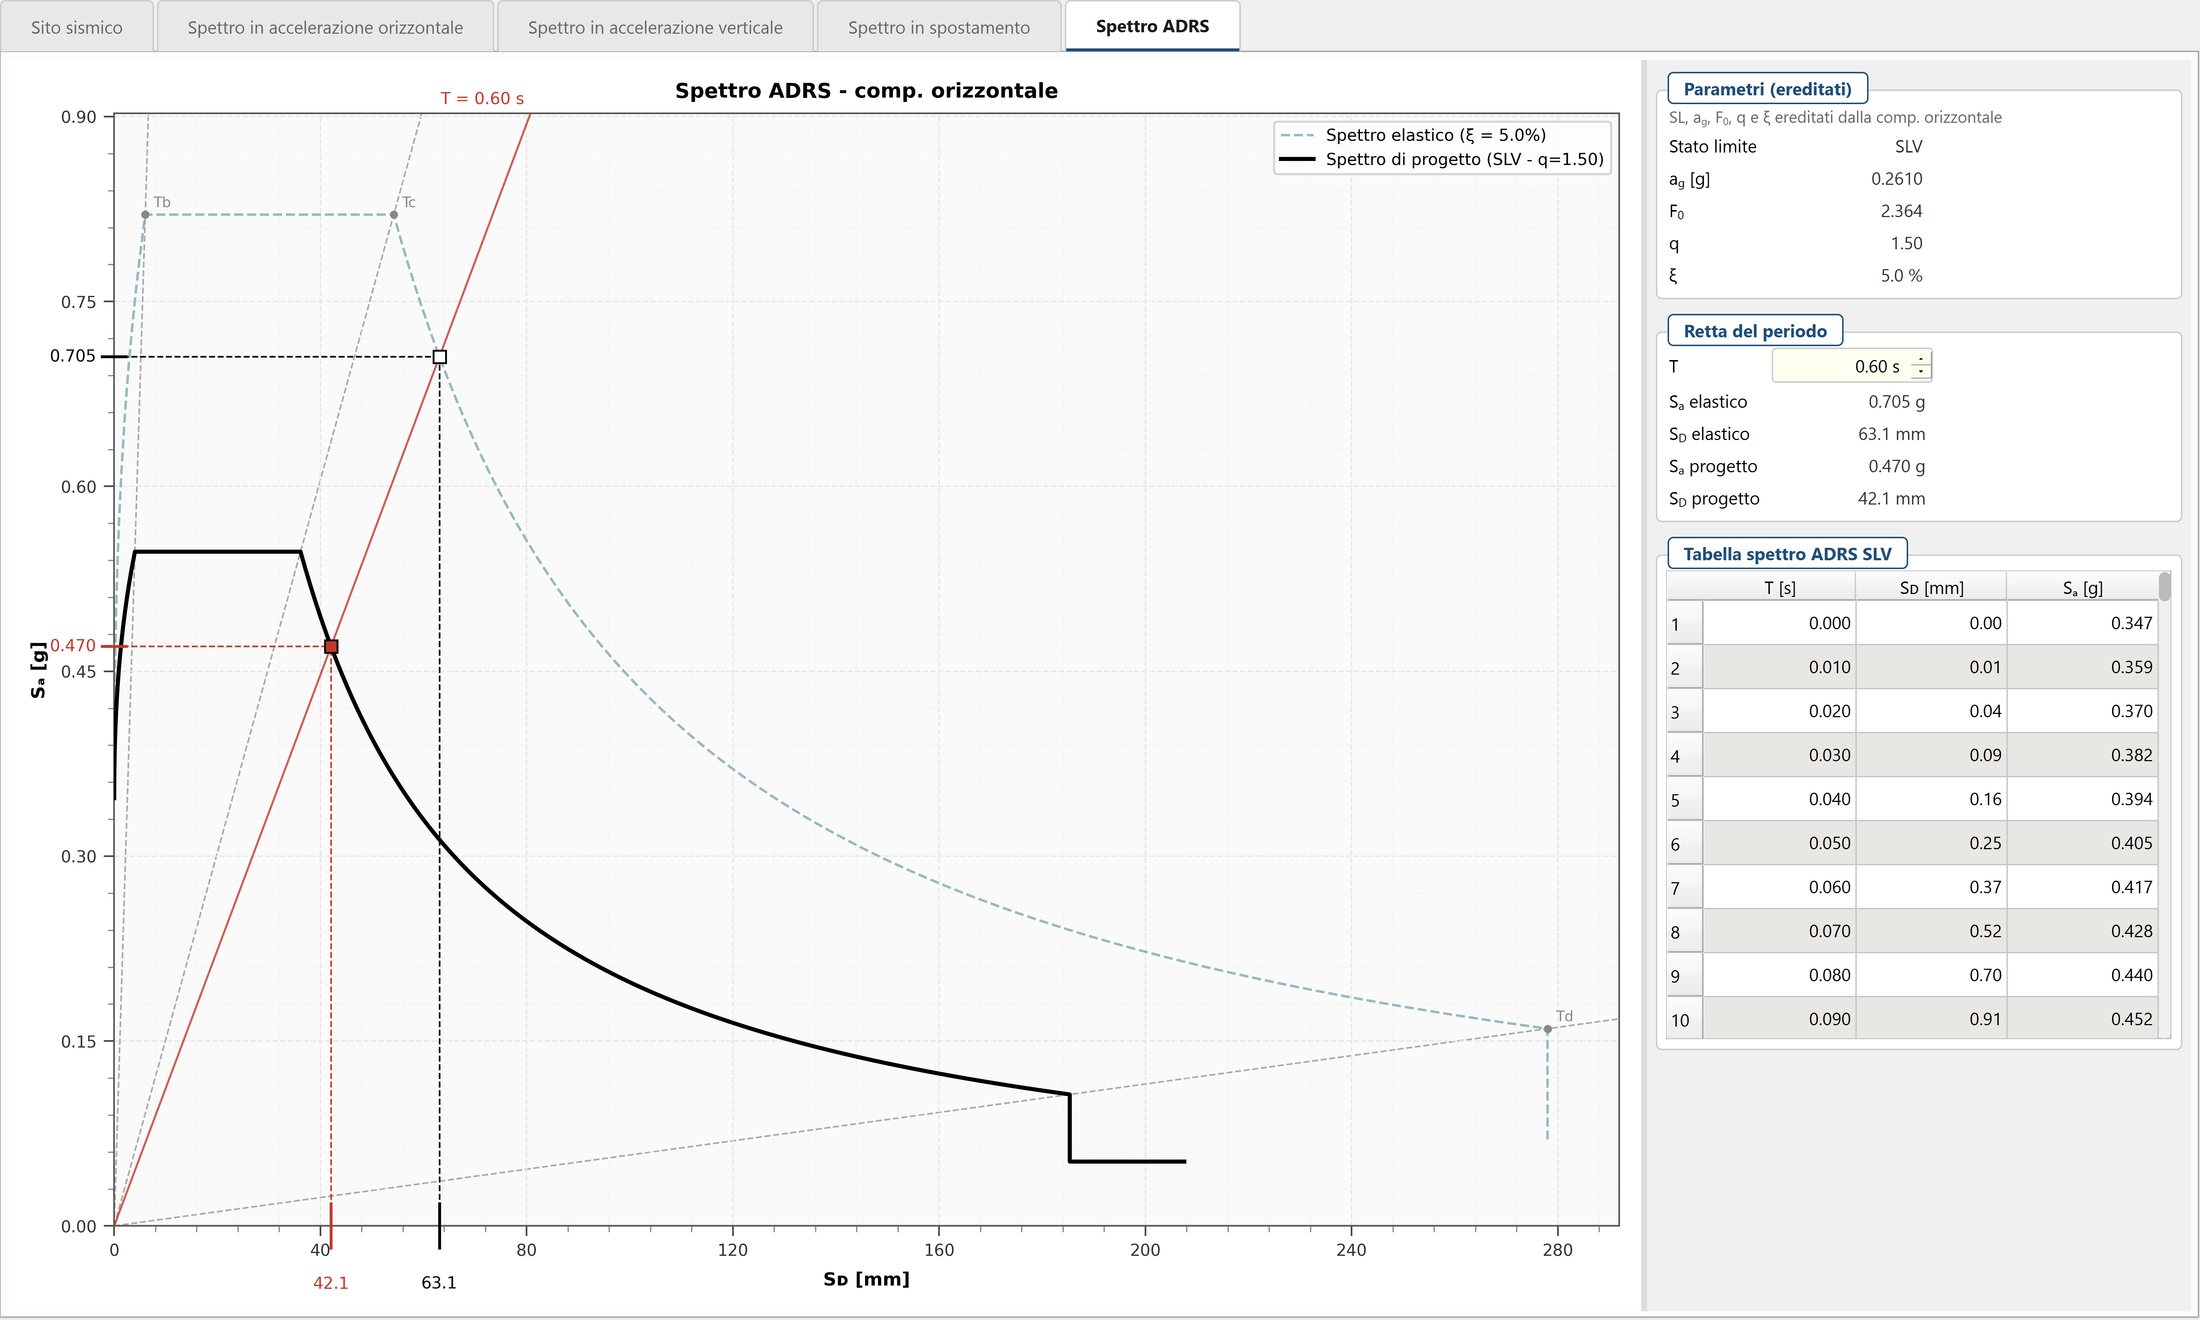Image resolution: width=2200 pixels, height=1320 pixels.
Task: Click the Sₐ [g] column header
Action: pyautogui.click(x=2082, y=588)
